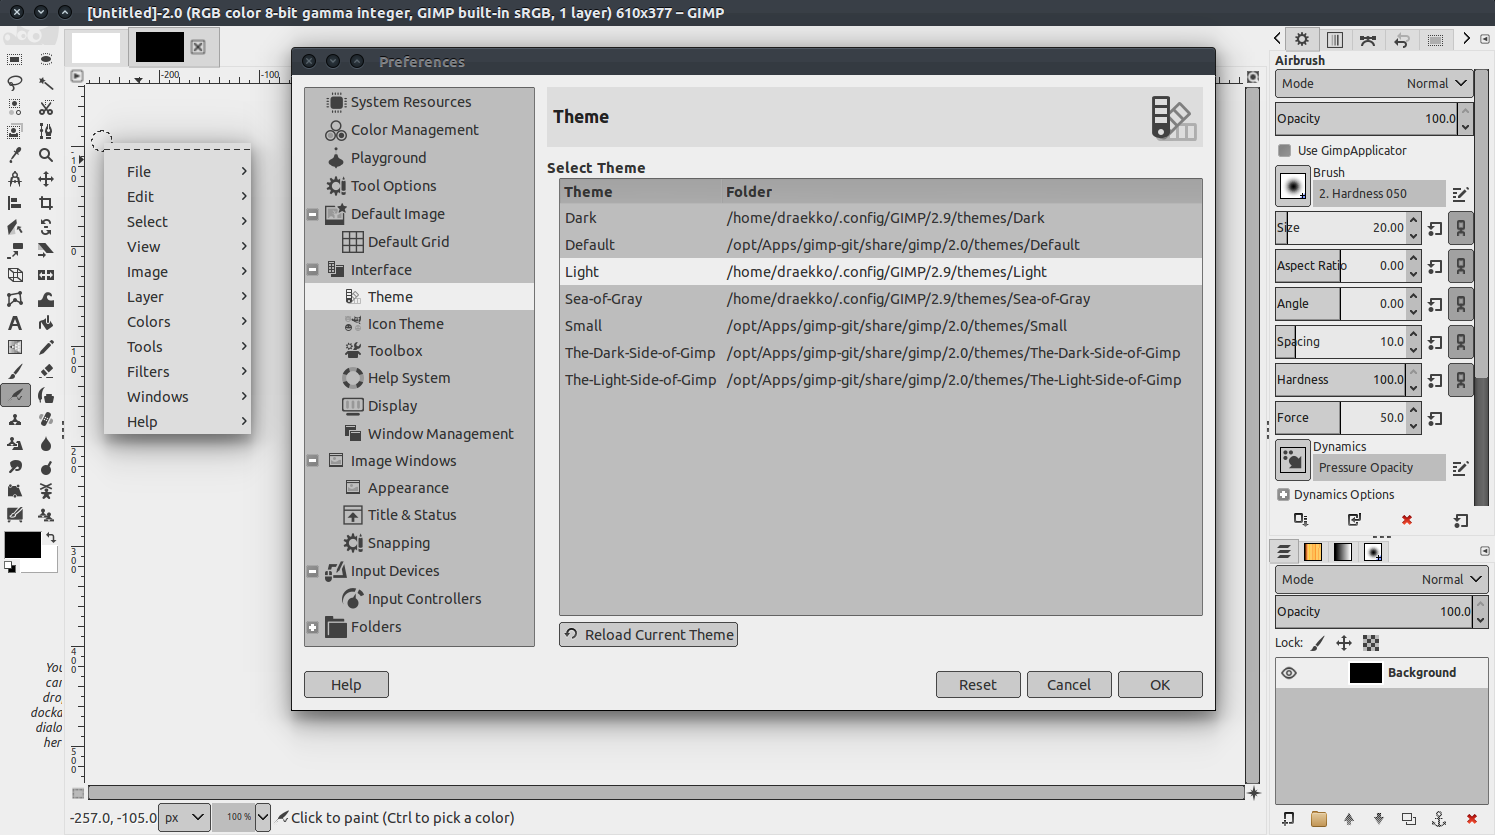
Task: Anchor the floating layer
Action: [1439, 818]
